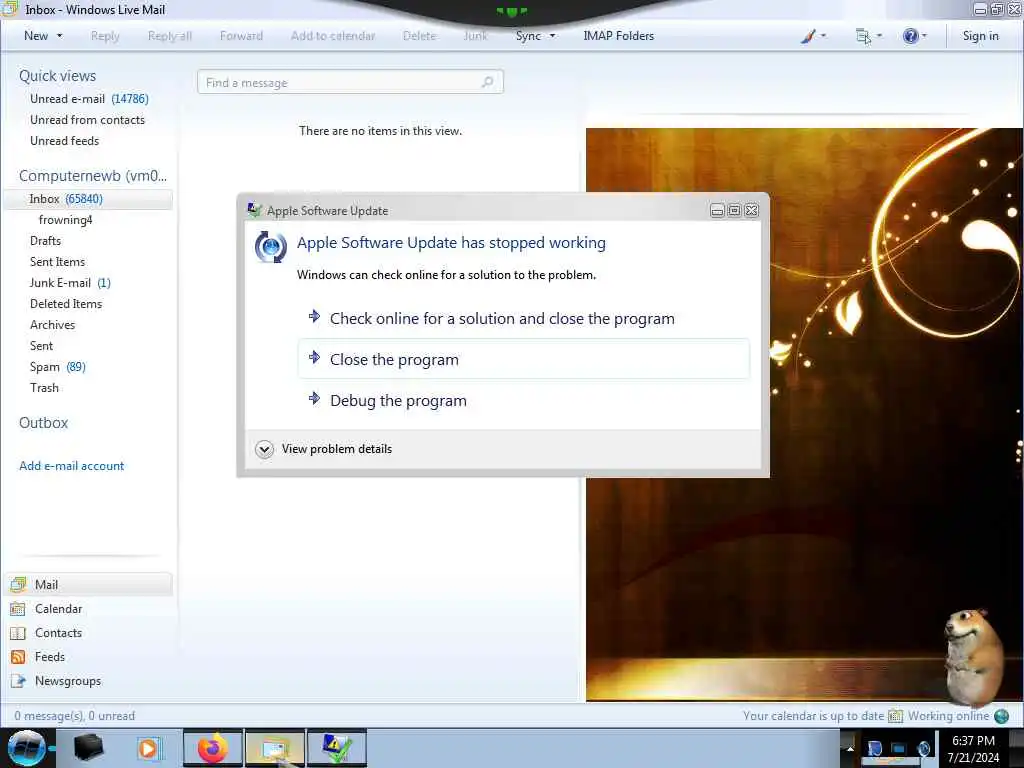Image resolution: width=1024 pixels, height=768 pixels.
Task: Choose Debug the program option
Action: tap(523, 400)
